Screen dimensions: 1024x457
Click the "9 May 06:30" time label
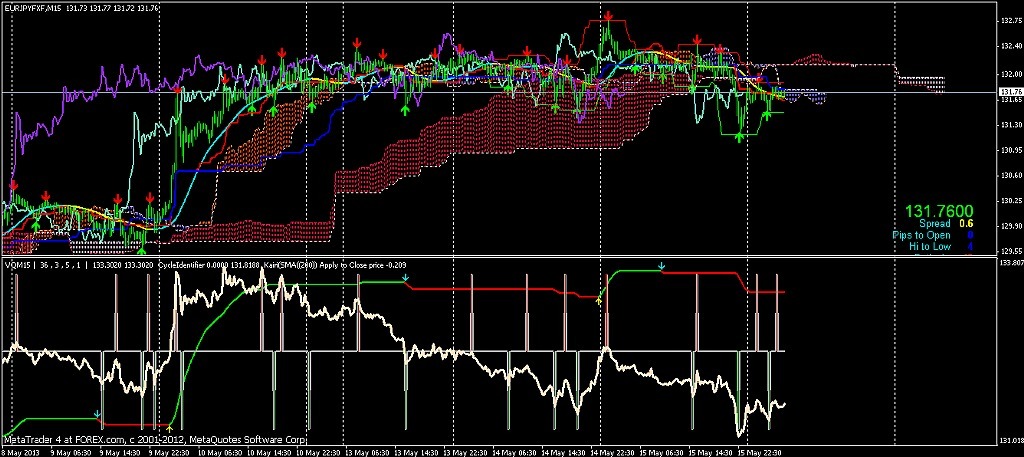pos(71,452)
